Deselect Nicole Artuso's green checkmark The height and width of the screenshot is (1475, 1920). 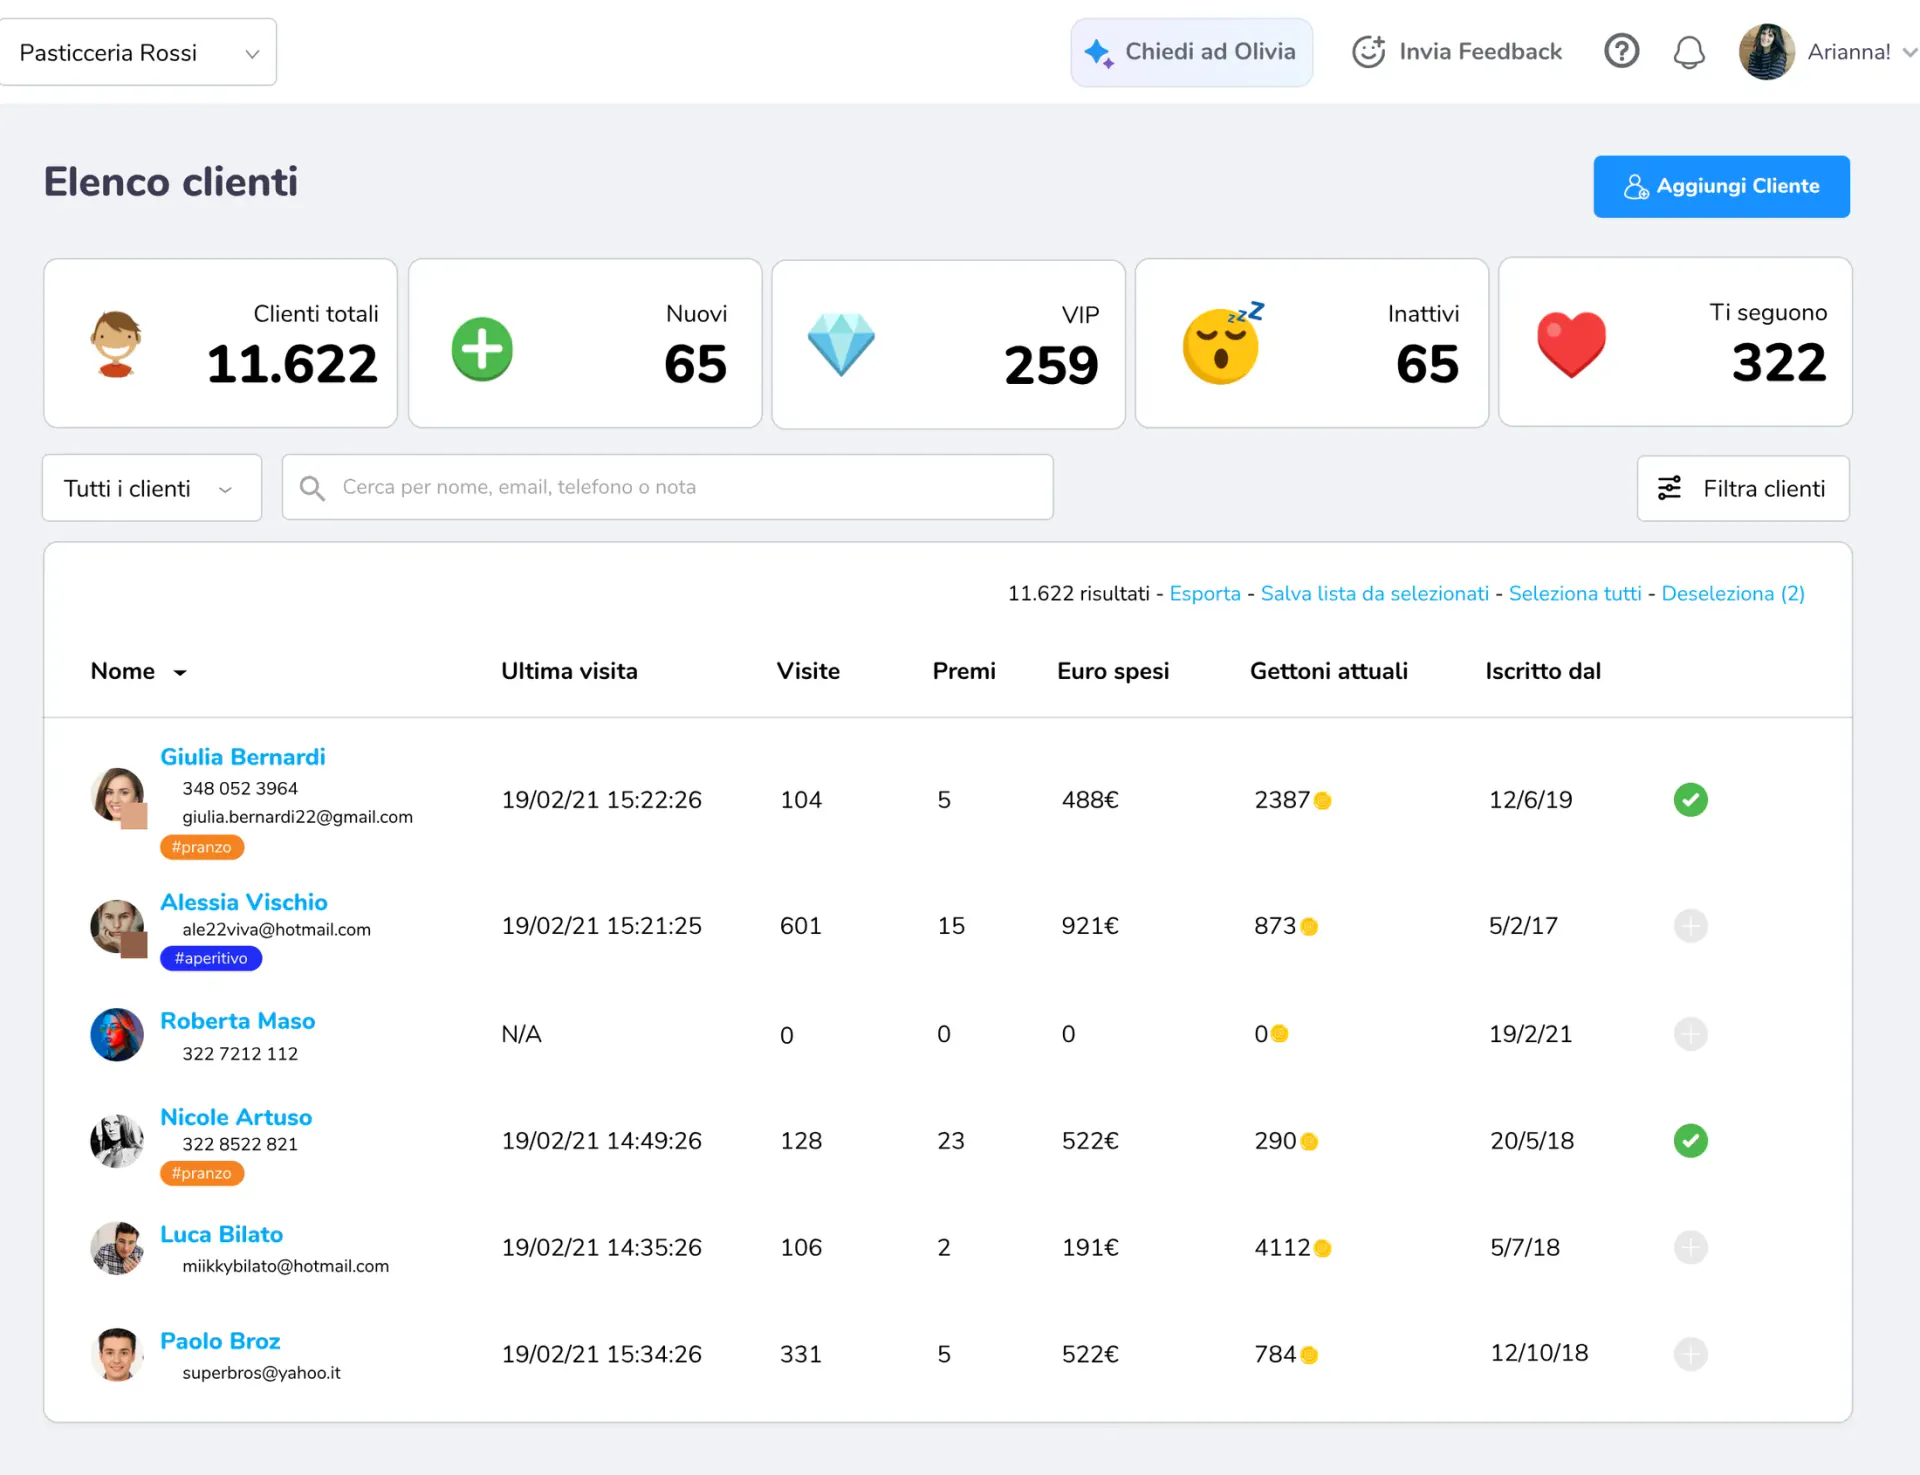coord(1690,1141)
